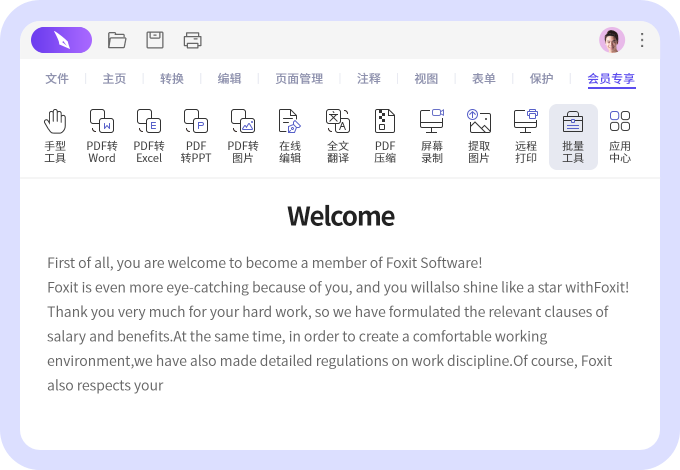The height and width of the screenshot is (470, 680).
Task: Convert with PDF转图片 tool
Action: 243,136
